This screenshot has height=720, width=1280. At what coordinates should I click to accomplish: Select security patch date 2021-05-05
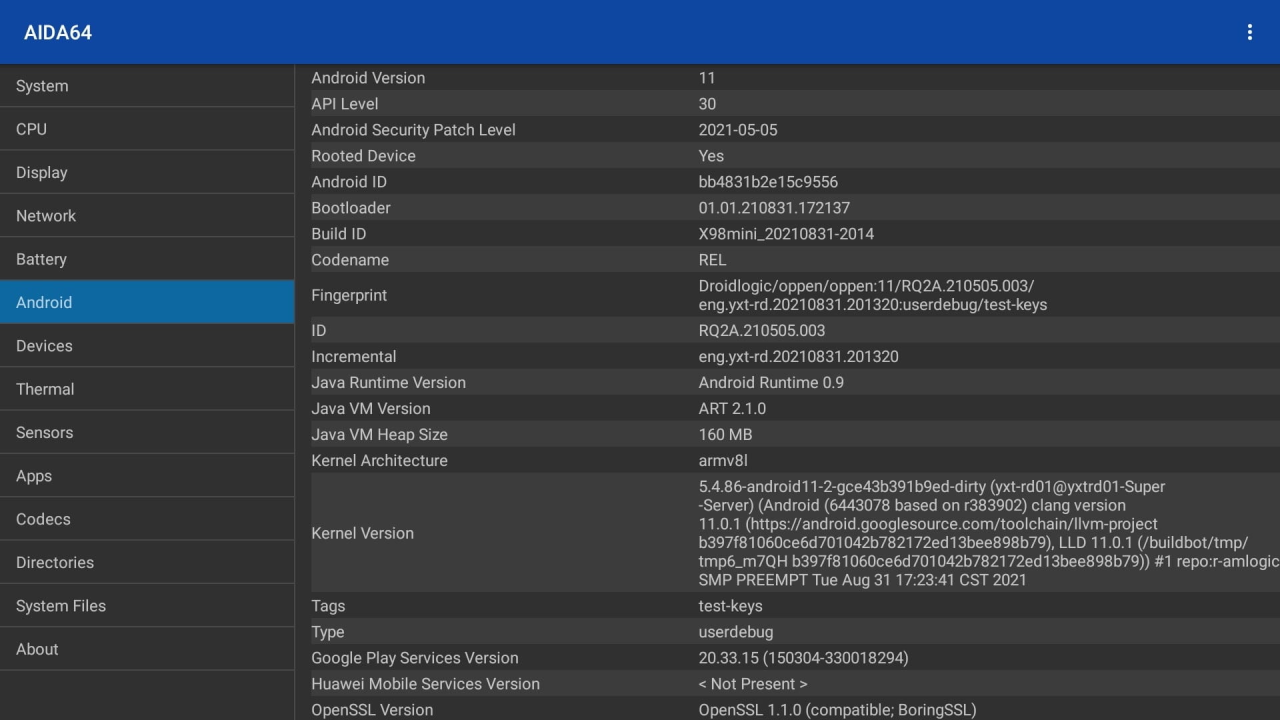coord(738,130)
